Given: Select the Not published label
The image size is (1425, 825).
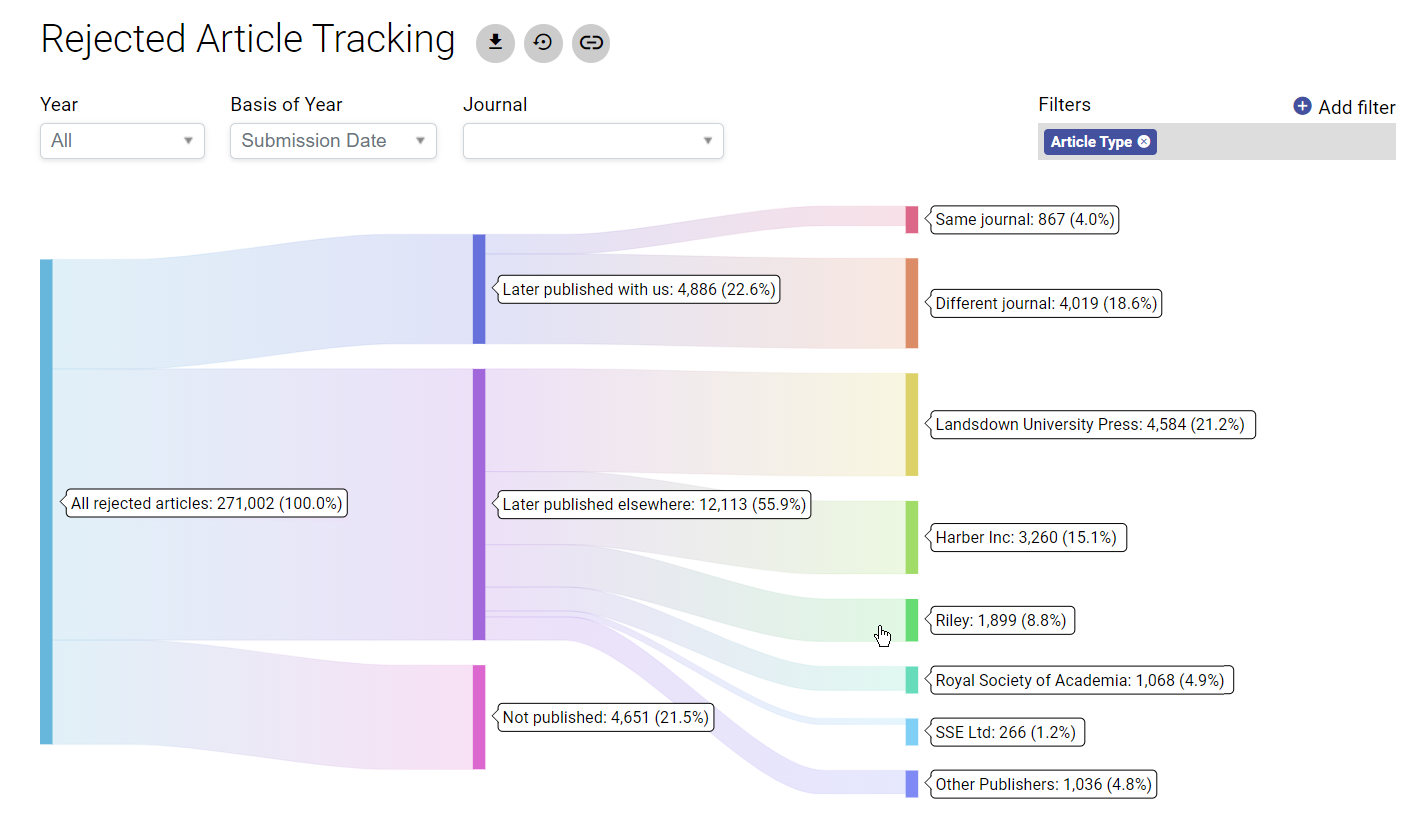Looking at the screenshot, I should (x=605, y=717).
